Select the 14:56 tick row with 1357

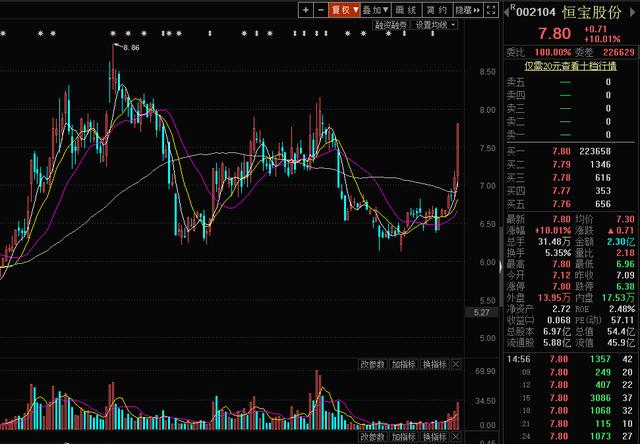[571, 359]
